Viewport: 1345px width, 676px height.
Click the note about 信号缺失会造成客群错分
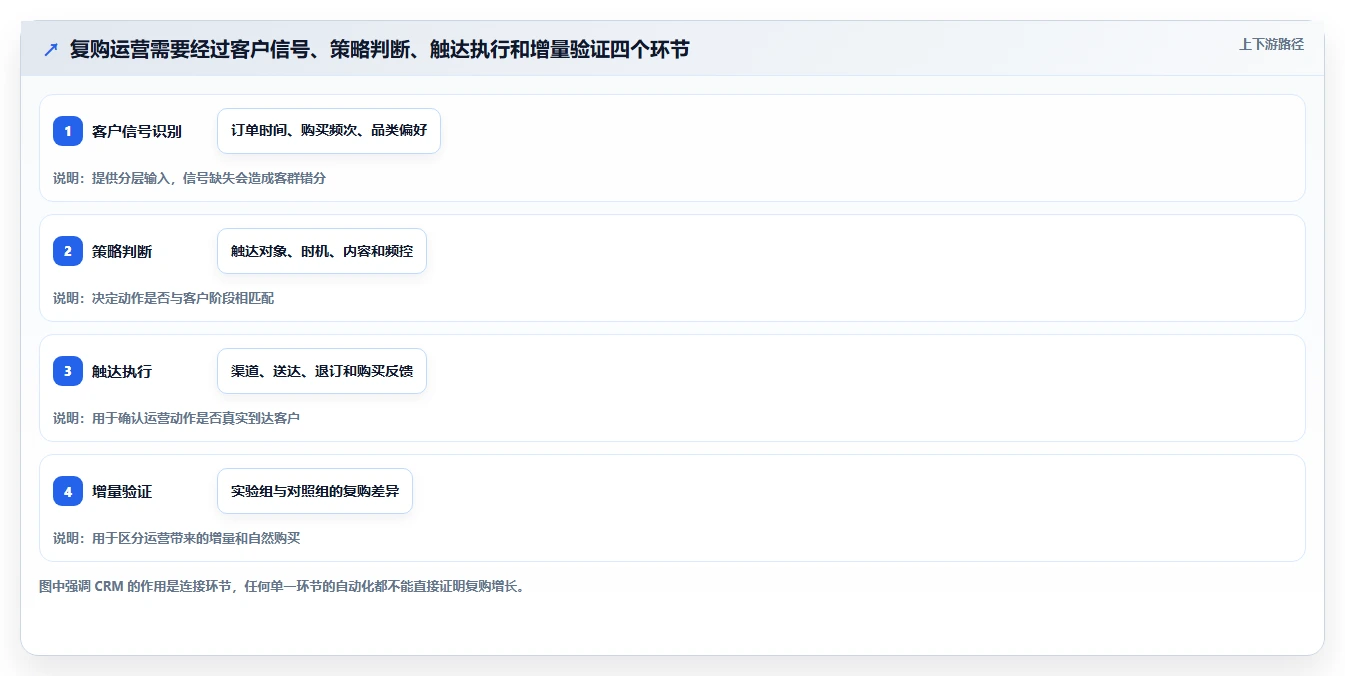tap(189, 178)
